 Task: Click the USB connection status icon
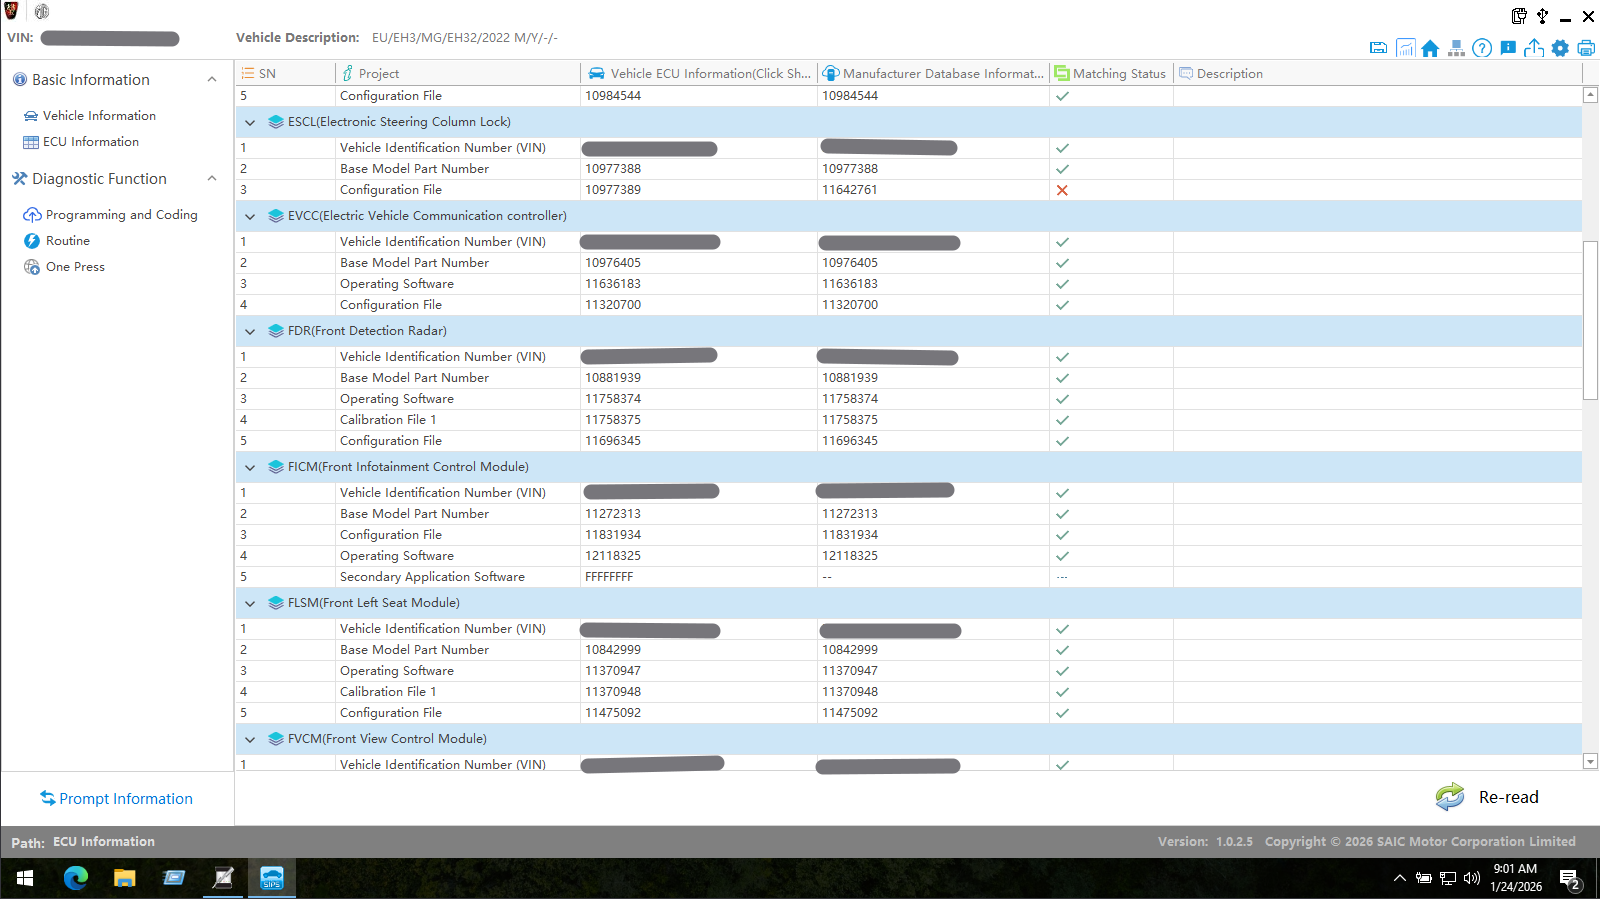[1542, 16]
